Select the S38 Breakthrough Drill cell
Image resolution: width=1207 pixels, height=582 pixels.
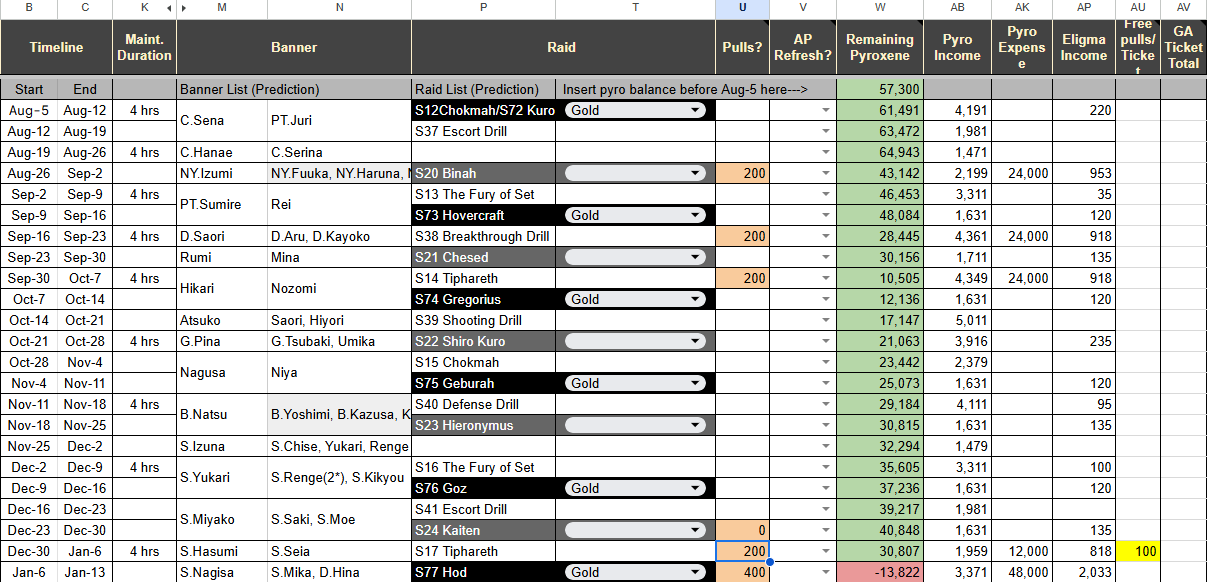pyautogui.click(x=484, y=236)
